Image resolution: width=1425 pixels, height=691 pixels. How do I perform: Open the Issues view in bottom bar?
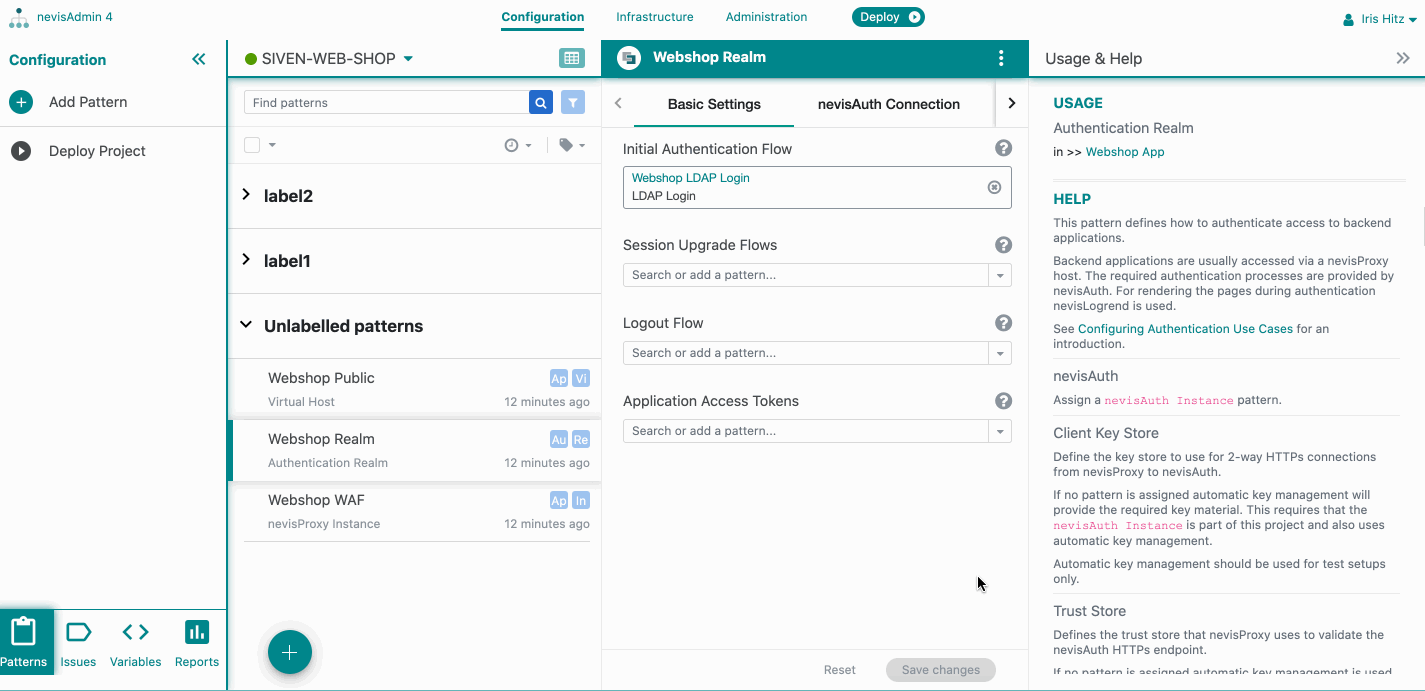point(78,643)
